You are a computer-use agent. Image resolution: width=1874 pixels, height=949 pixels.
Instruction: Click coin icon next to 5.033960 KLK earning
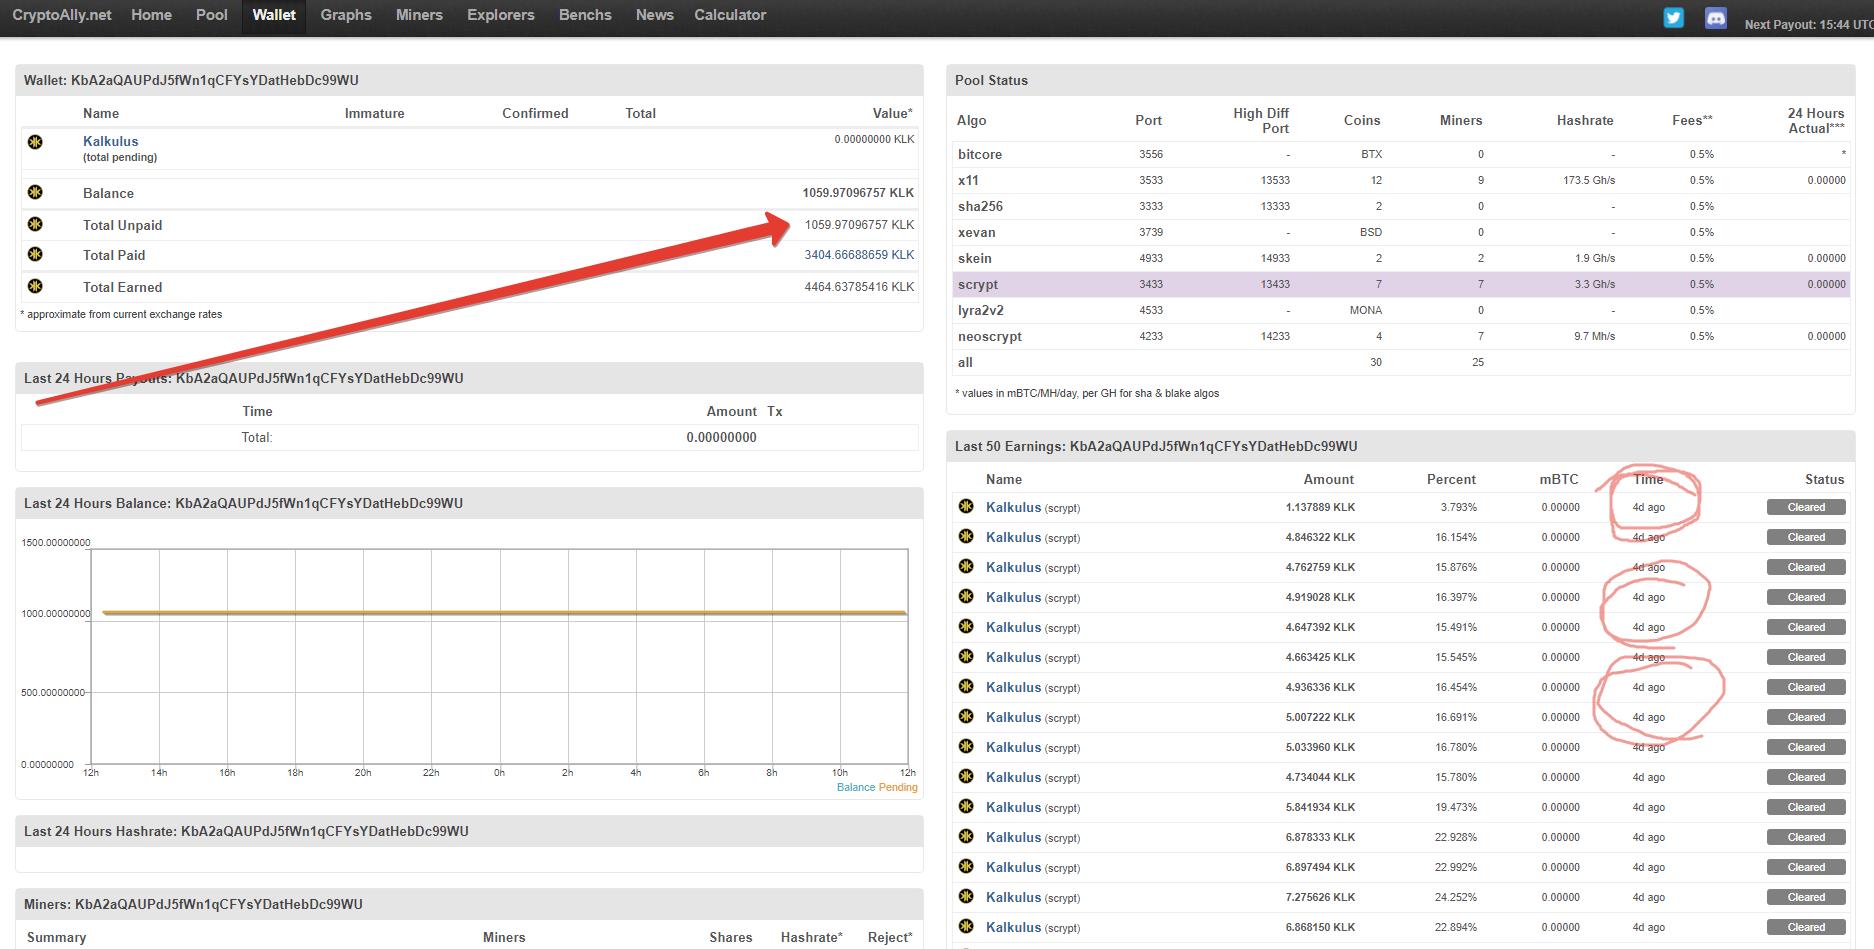966,746
